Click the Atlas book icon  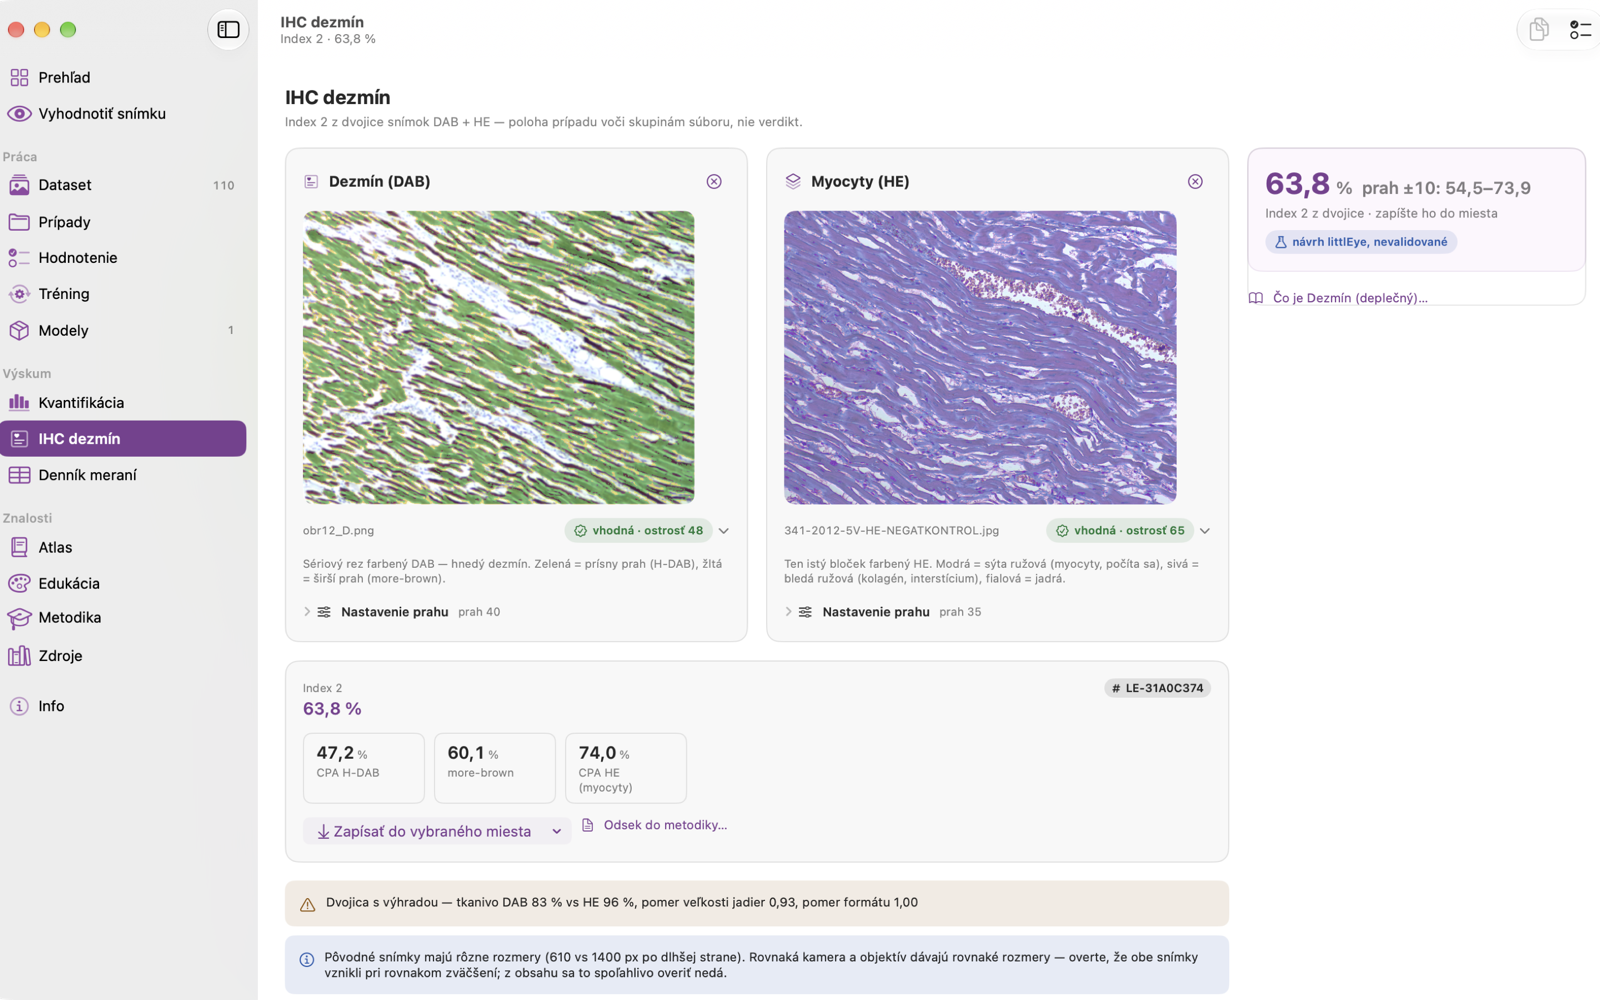click(x=19, y=547)
